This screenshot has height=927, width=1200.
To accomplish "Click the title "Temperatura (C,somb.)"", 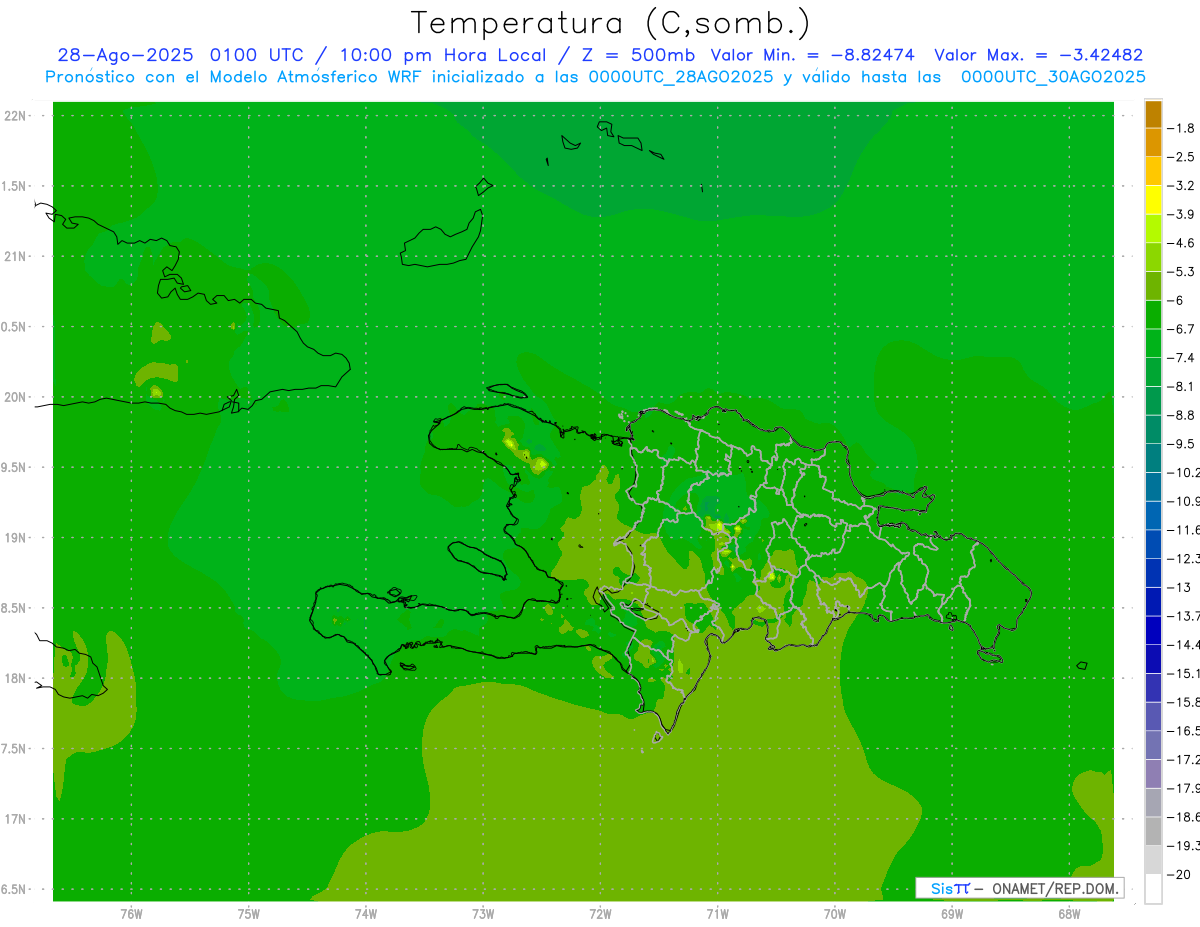I will (611, 23).
